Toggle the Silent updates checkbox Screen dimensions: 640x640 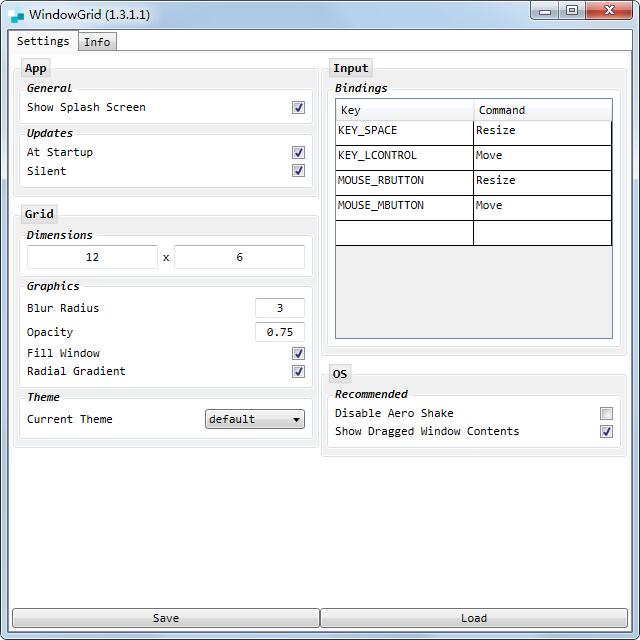point(298,171)
